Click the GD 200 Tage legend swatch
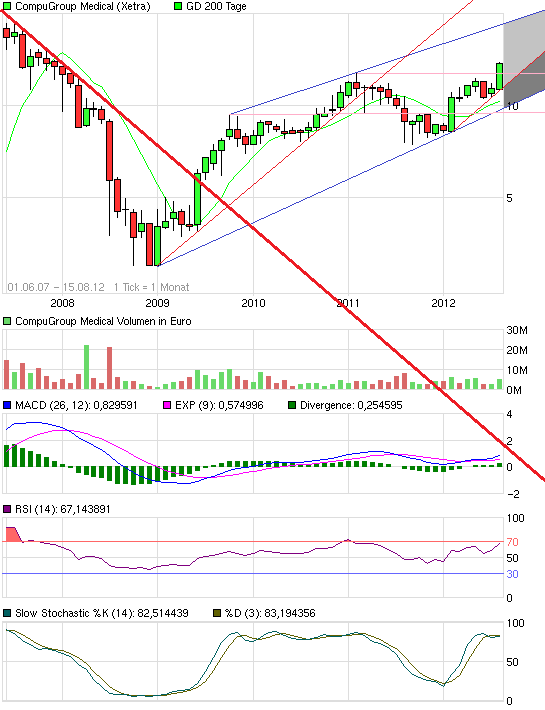The image size is (545, 710). 178,6
